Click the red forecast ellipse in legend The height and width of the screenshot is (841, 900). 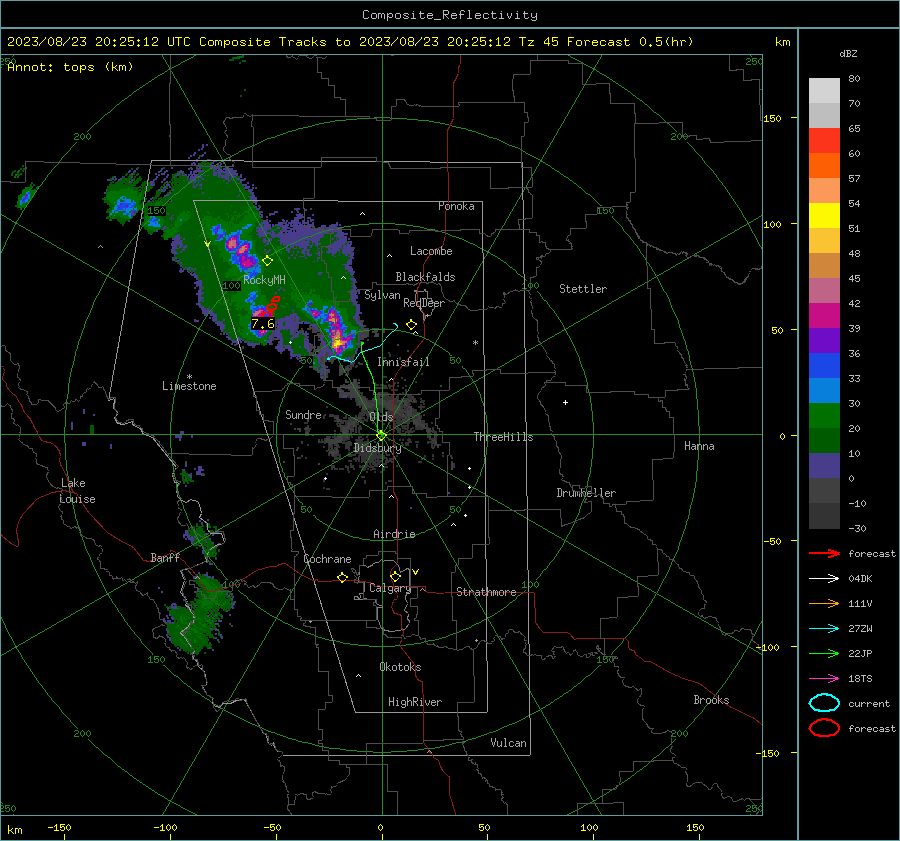click(824, 728)
